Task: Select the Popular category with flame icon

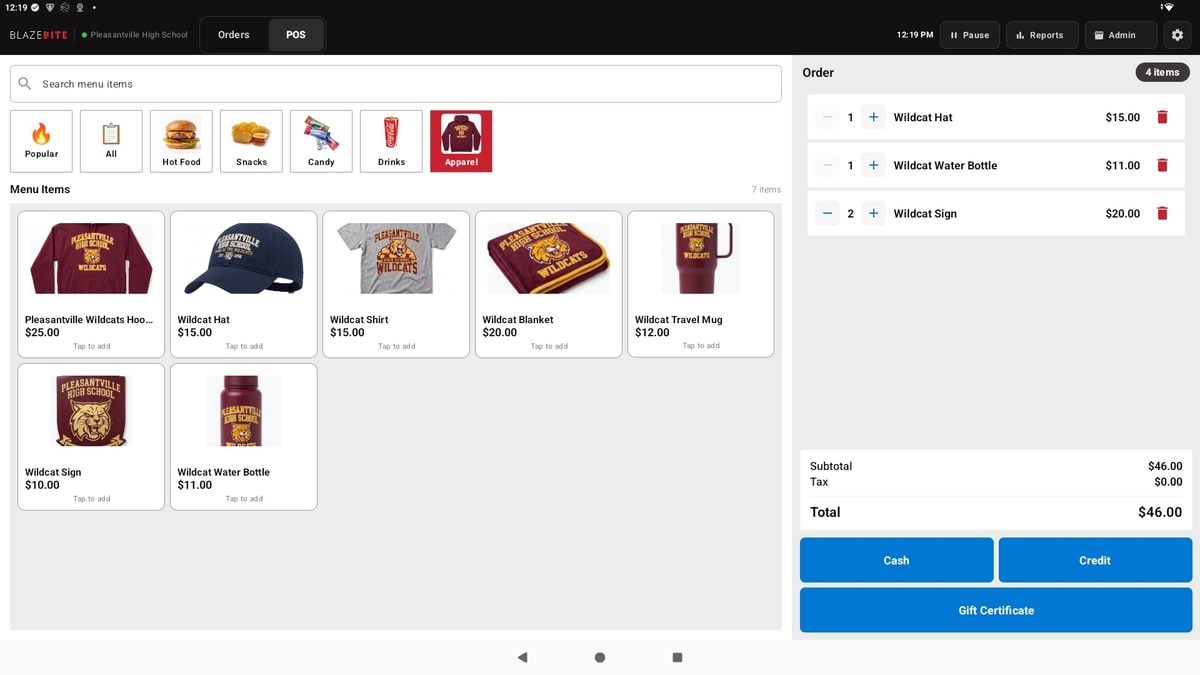Action: [41, 141]
